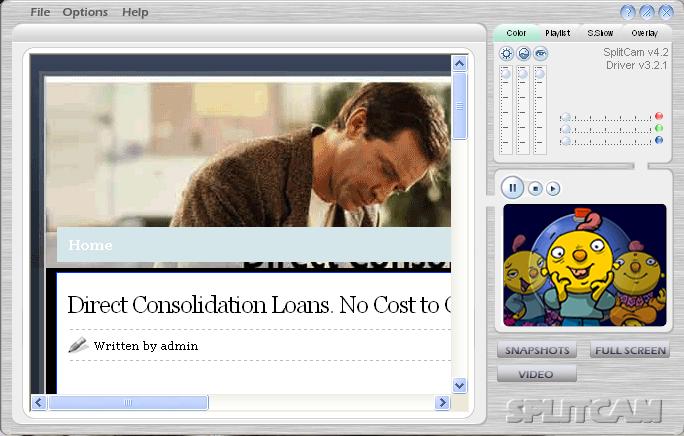Click the horizontal scrollbar thumb
This screenshot has height=436, width=684.
[x=128, y=402]
